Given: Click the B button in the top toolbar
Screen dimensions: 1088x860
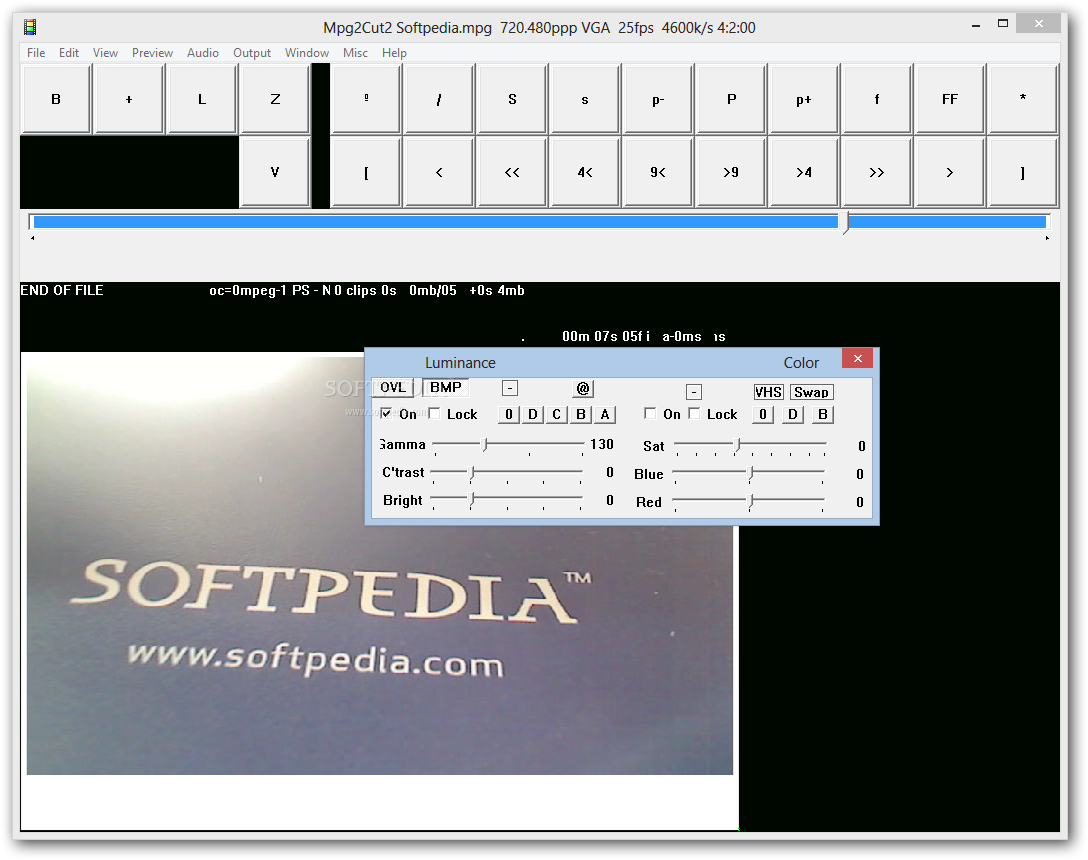Looking at the screenshot, I should pos(56,99).
